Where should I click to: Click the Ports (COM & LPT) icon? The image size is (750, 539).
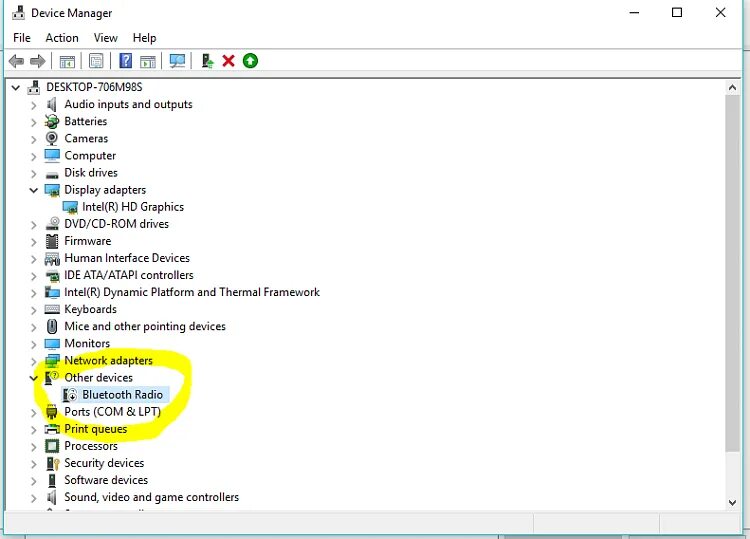click(52, 412)
